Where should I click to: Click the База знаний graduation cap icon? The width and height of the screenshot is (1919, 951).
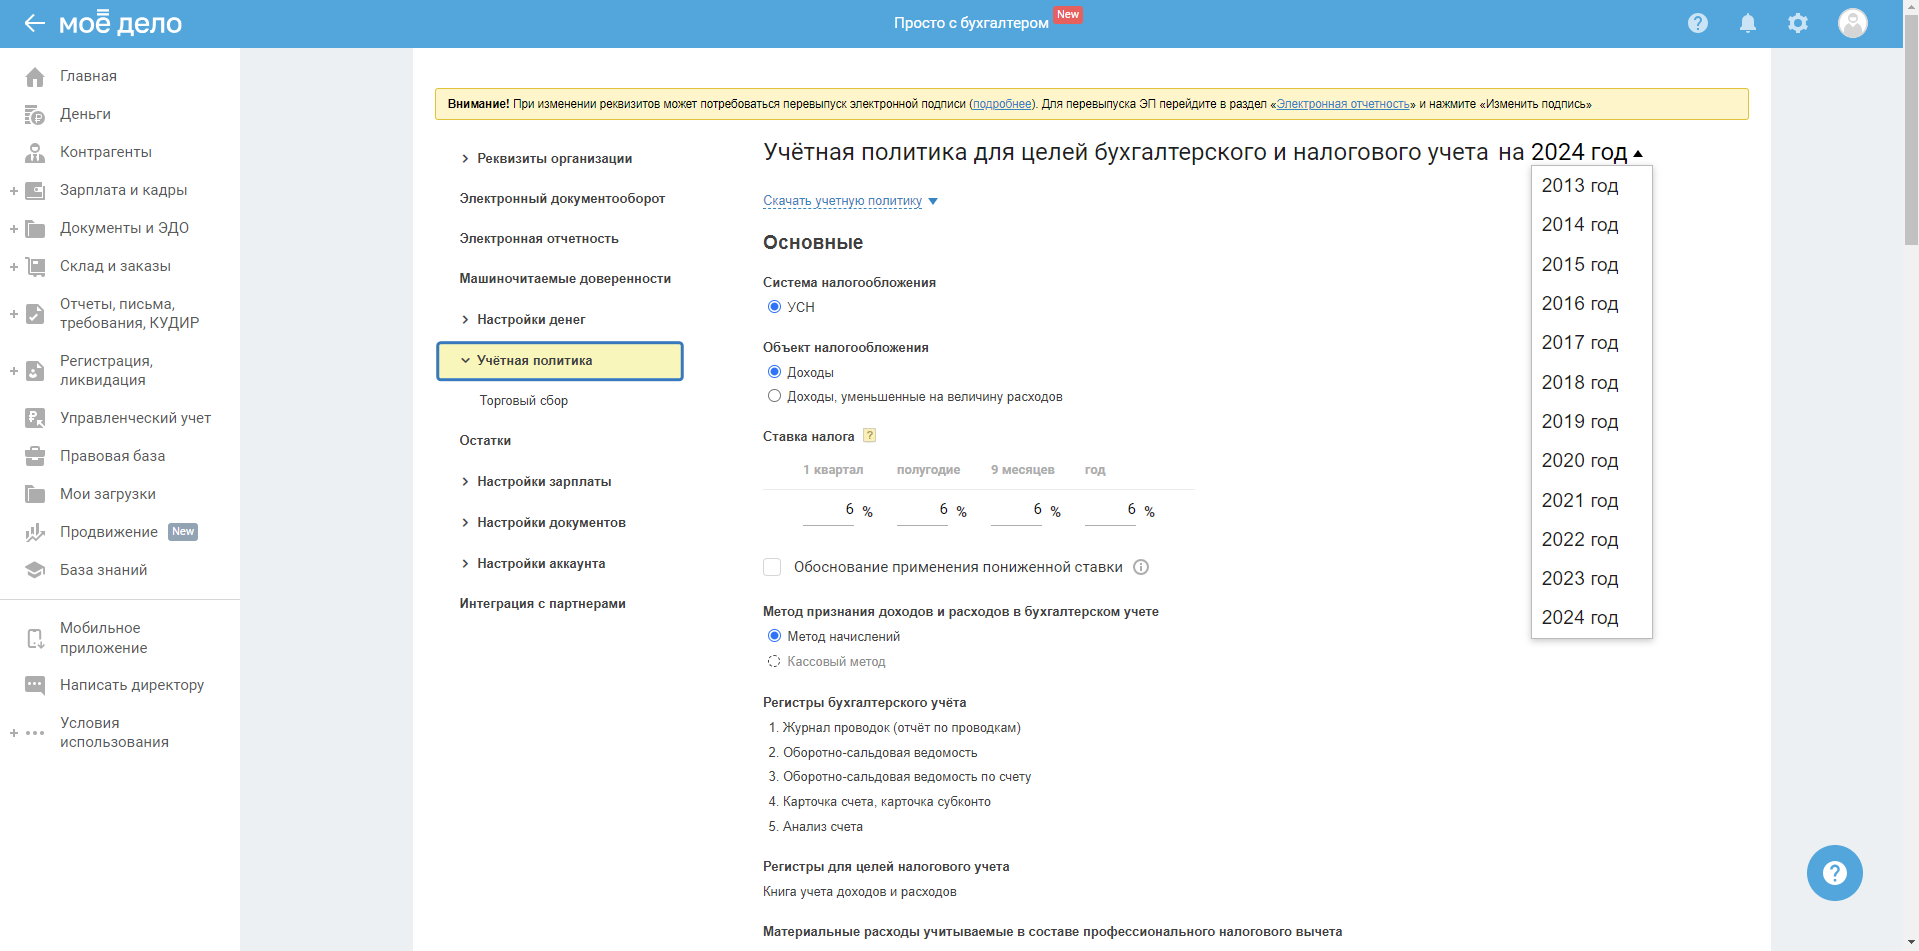click(35, 571)
